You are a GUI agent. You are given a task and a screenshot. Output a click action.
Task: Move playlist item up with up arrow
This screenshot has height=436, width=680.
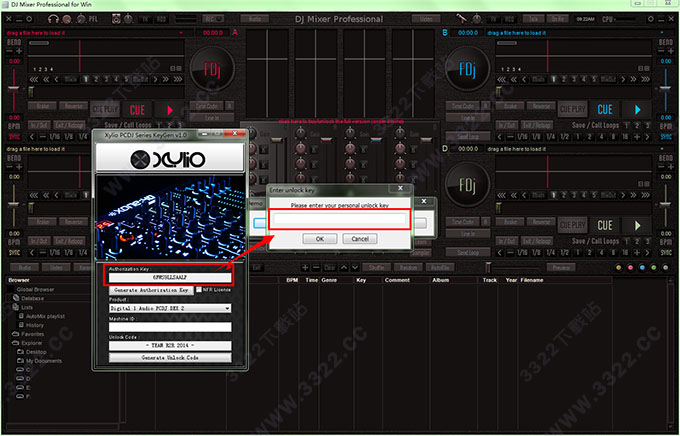click(x=344, y=268)
